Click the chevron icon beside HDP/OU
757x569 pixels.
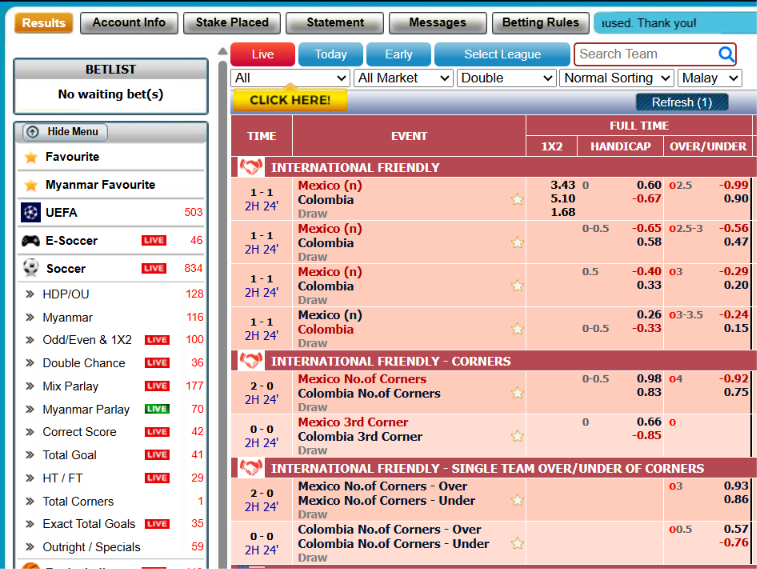click(x=30, y=294)
